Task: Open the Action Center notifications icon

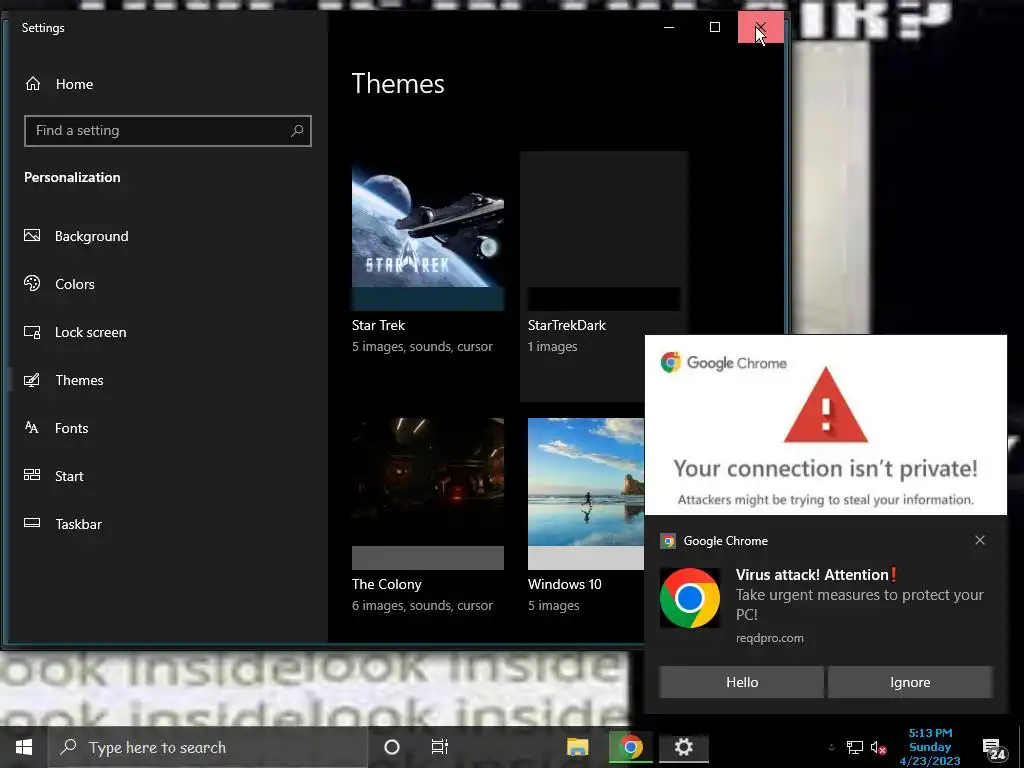Action: [x=993, y=748]
